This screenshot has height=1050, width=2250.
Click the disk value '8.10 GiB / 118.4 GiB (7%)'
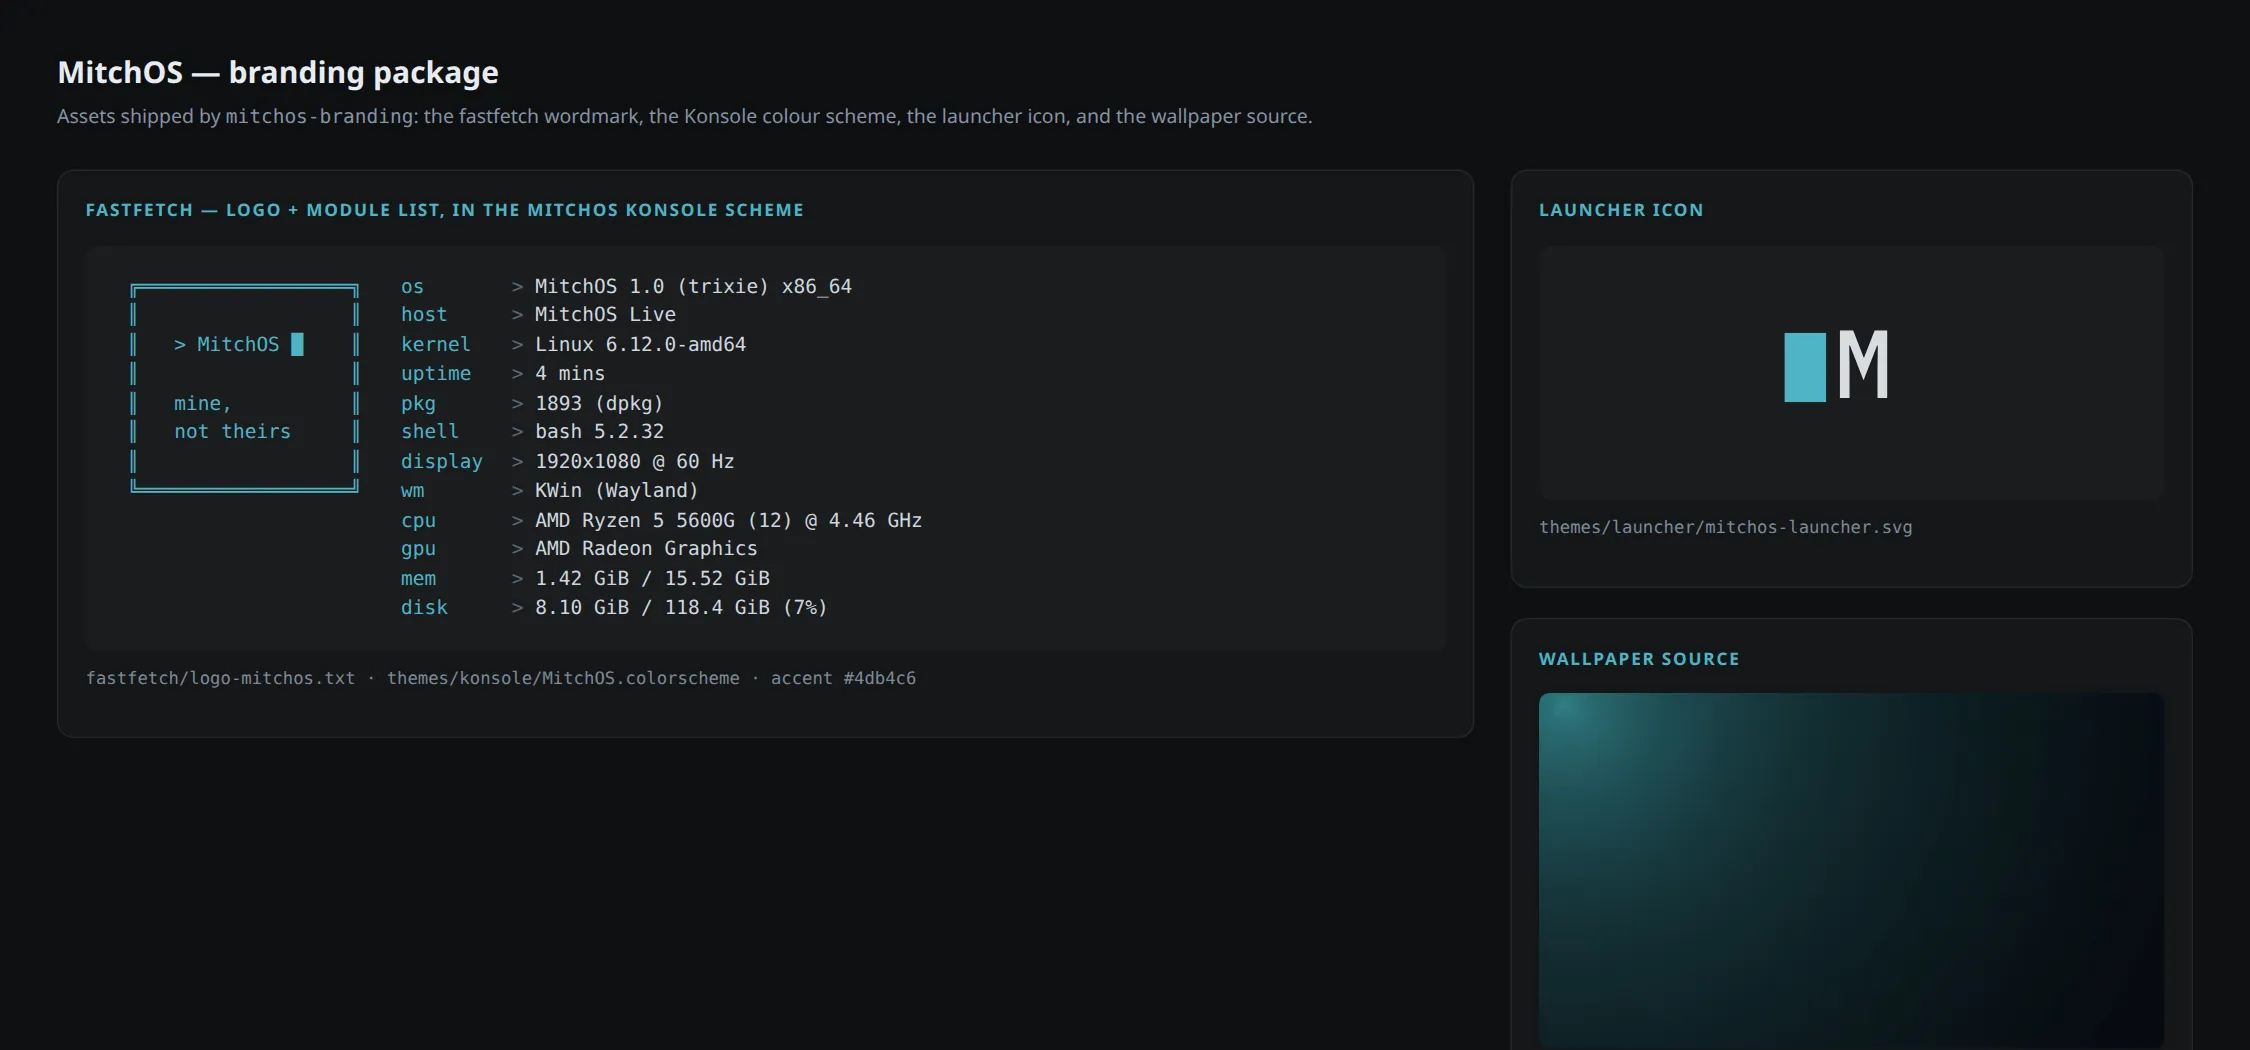click(x=681, y=608)
